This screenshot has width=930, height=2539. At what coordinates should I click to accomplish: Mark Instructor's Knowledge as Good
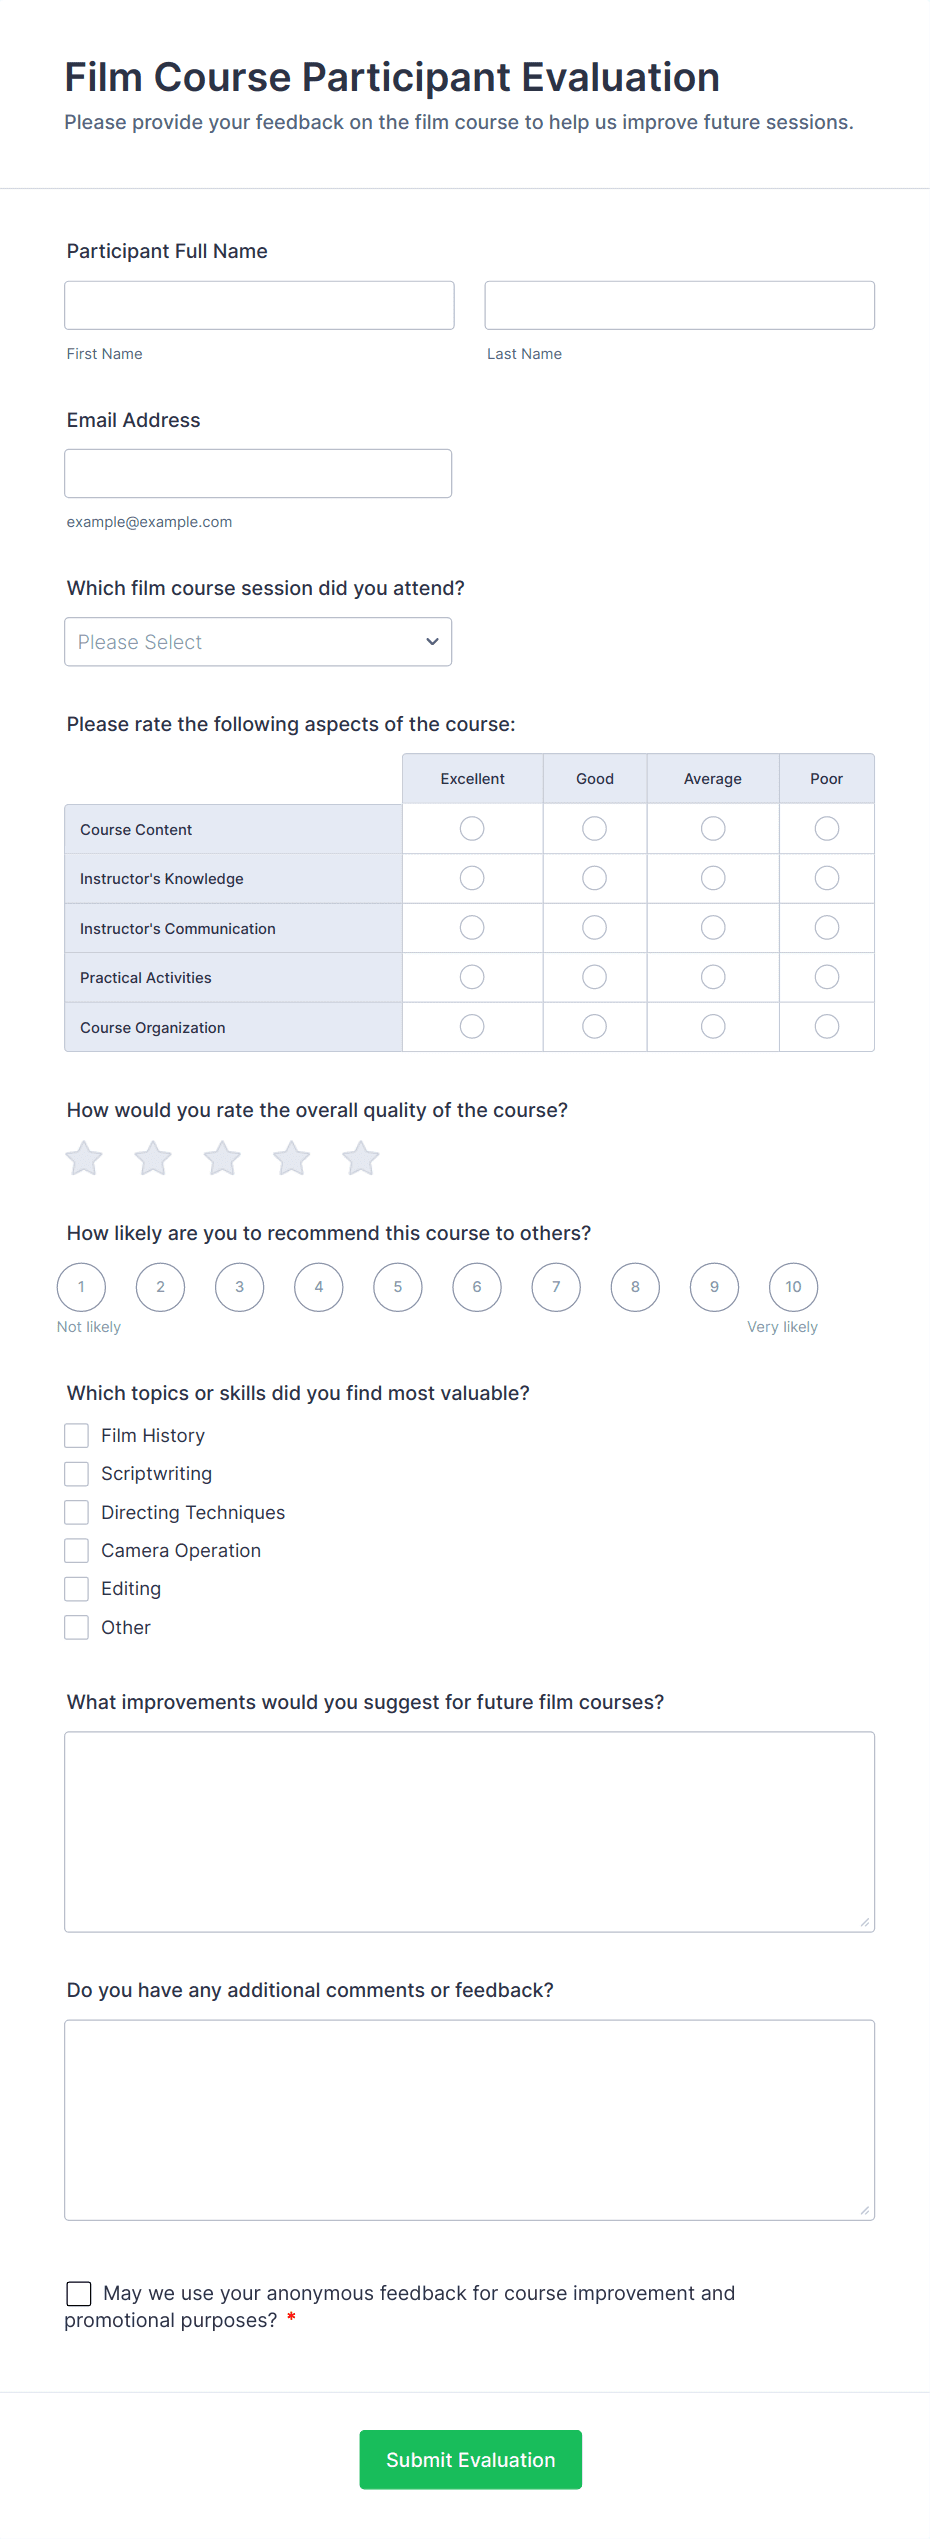(594, 878)
